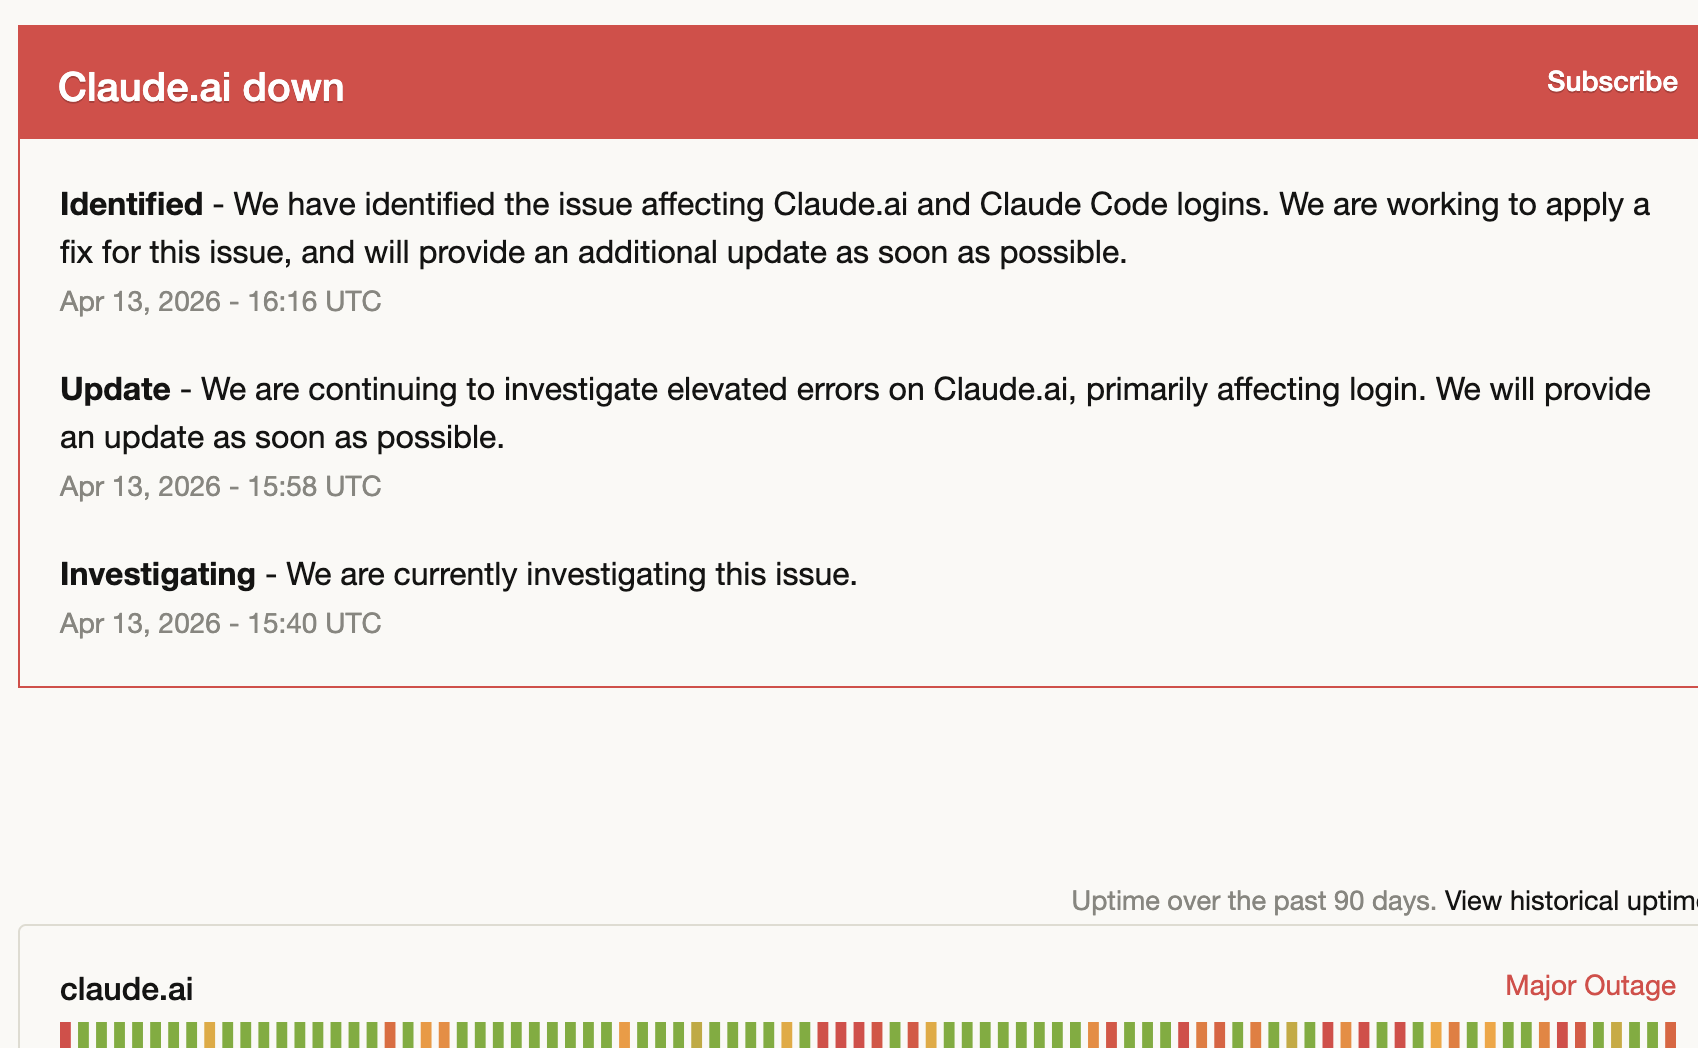Click the Update status heading

[115, 390]
